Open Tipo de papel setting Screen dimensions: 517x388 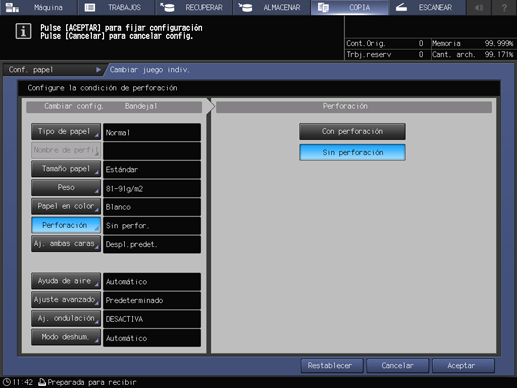coord(66,132)
